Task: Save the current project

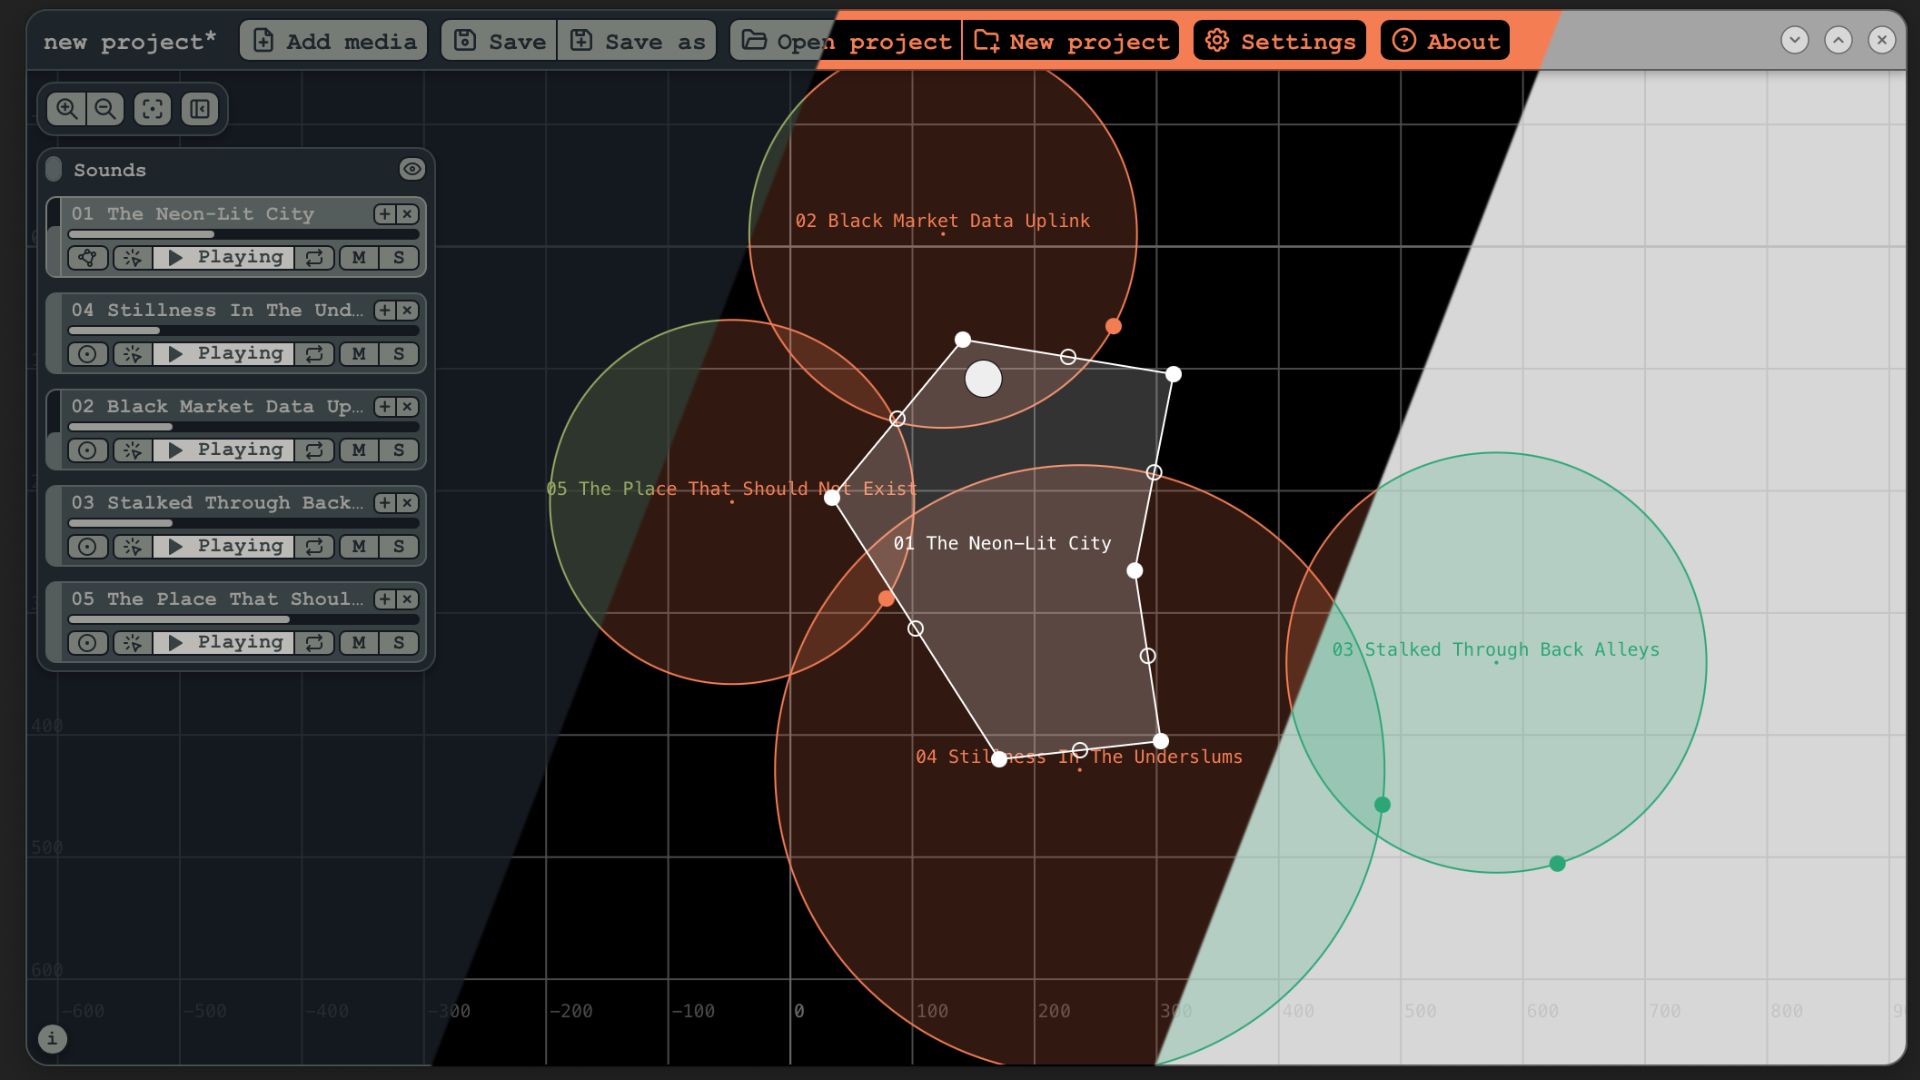Action: point(499,41)
